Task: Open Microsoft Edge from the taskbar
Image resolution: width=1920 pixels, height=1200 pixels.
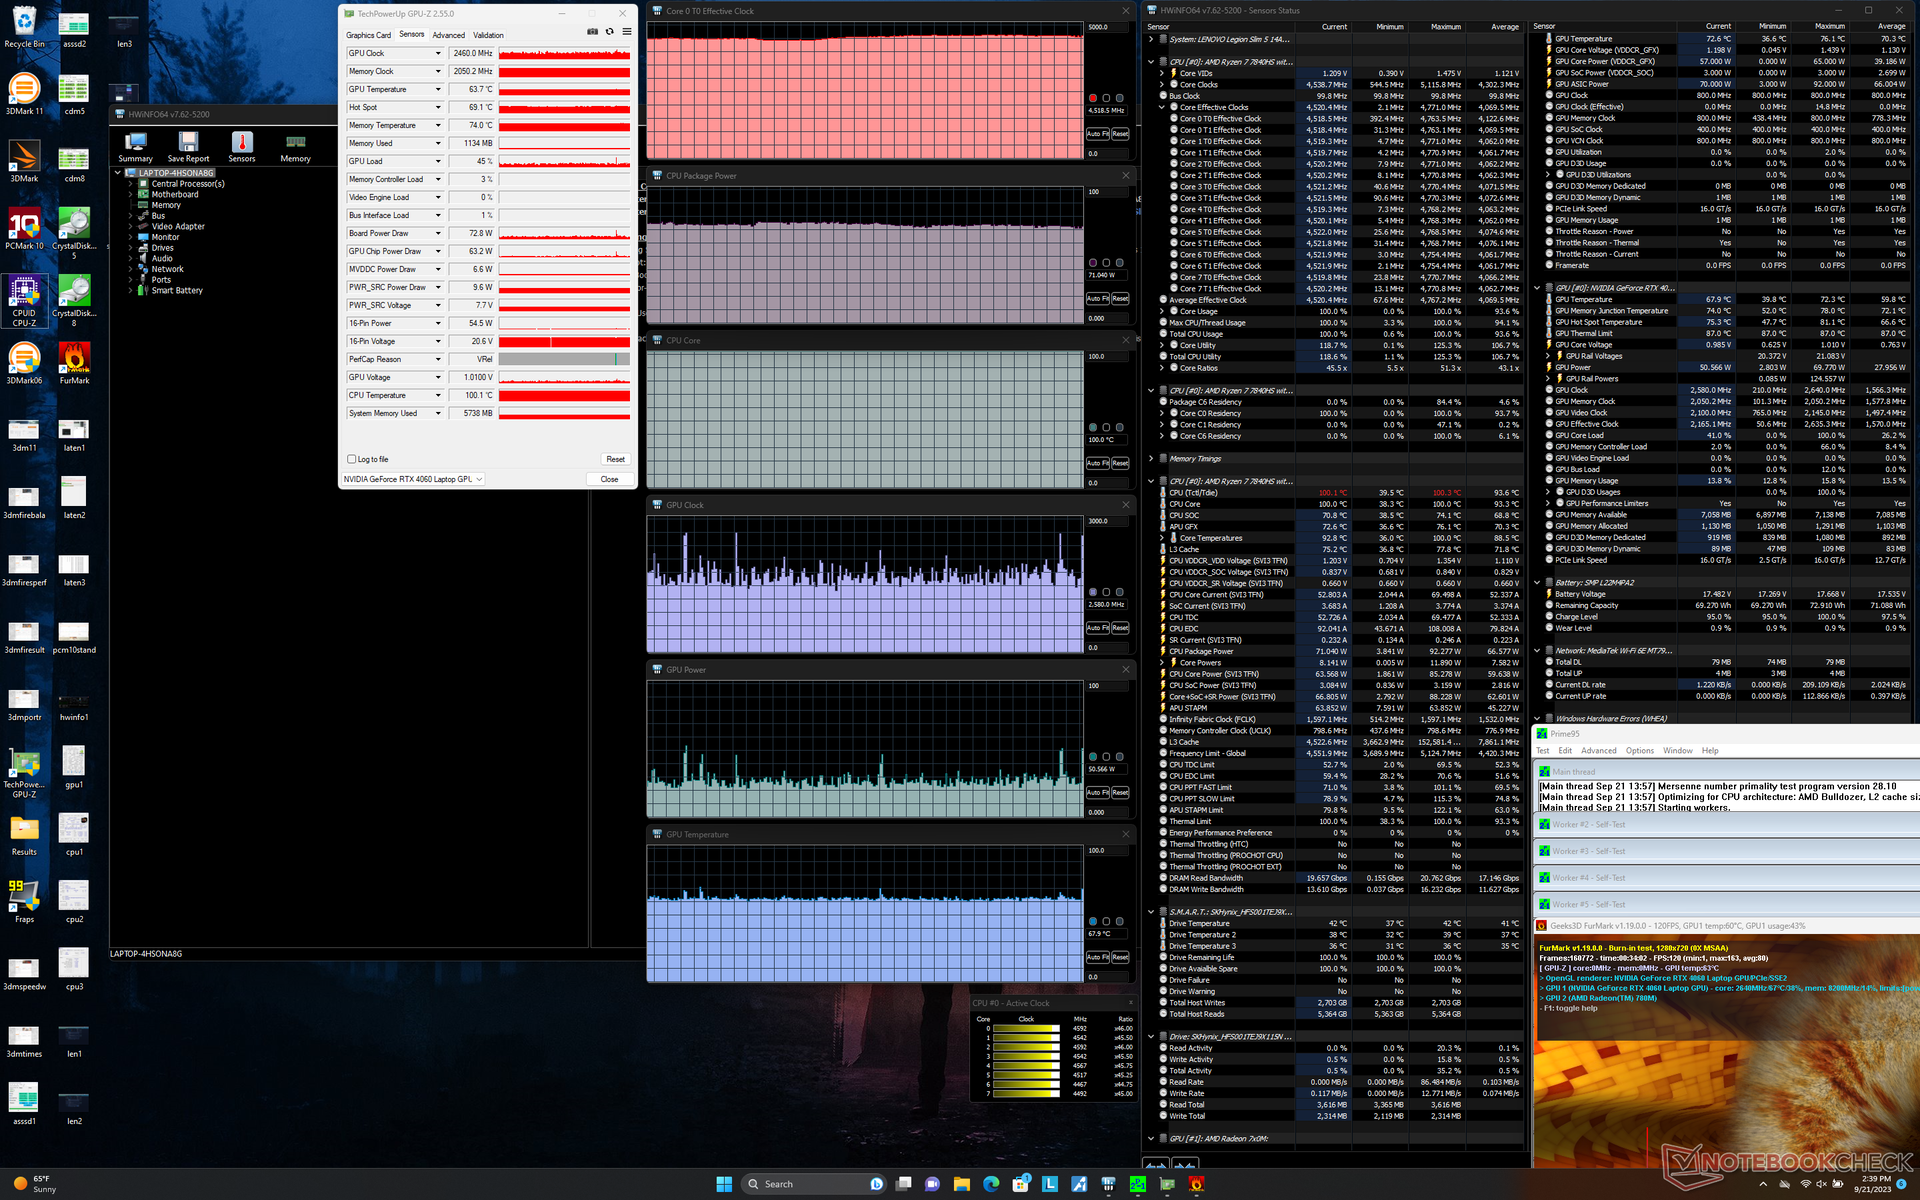Action: pyautogui.click(x=991, y=1184)
